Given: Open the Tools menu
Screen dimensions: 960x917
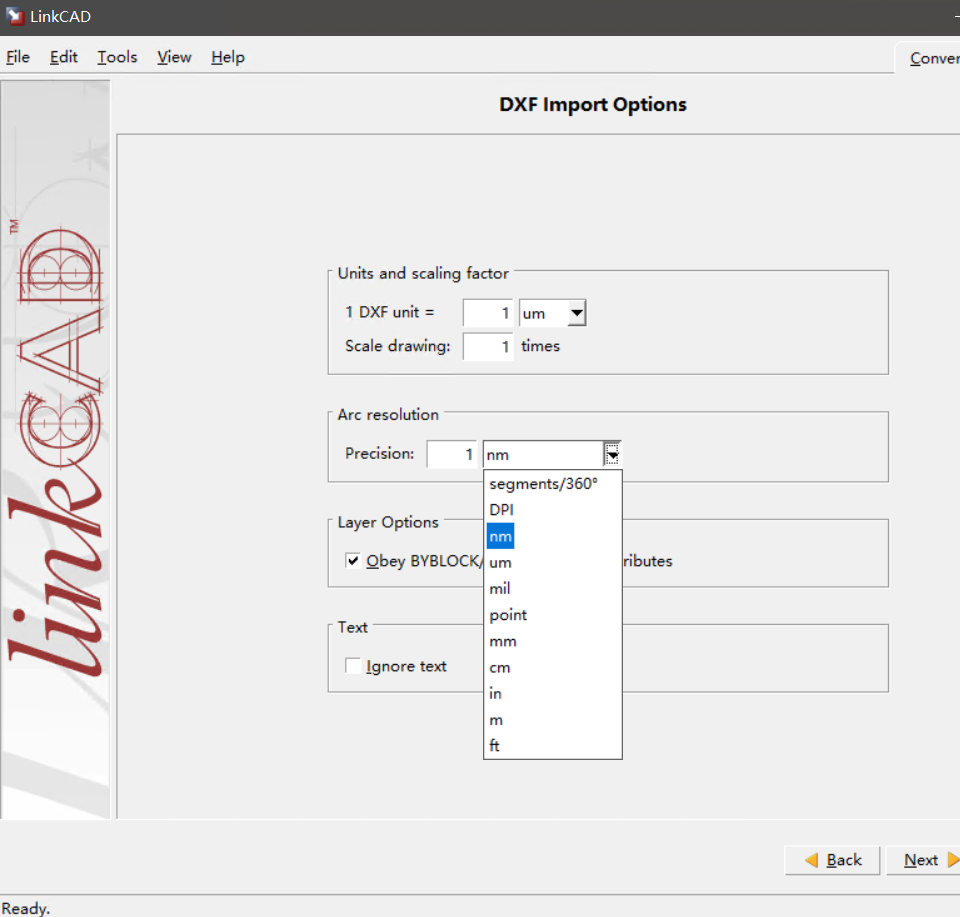Looking at the screenshot, I should (117, 57).
